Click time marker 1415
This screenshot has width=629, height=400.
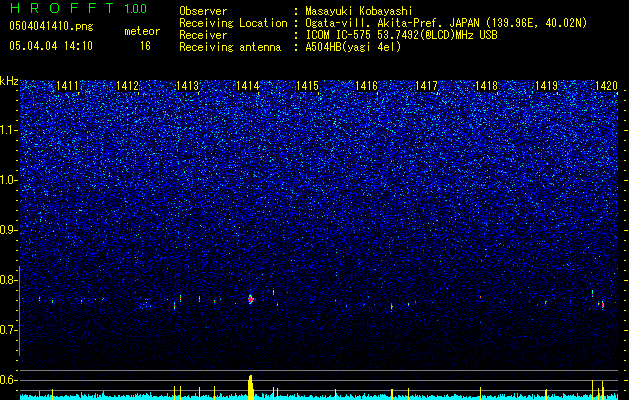307,86
